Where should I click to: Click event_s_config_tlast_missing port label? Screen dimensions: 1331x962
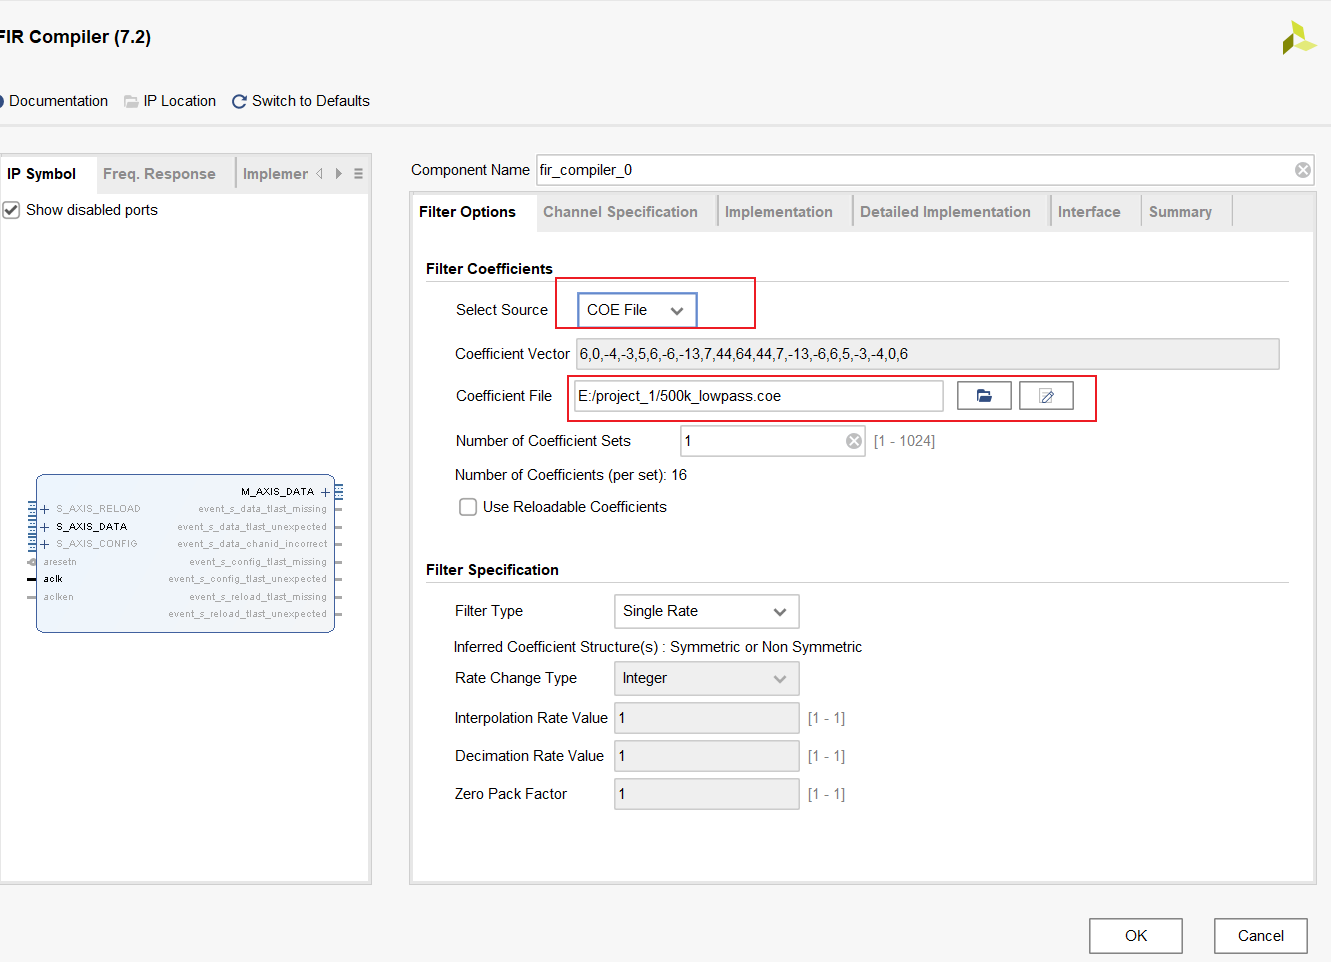tap(258, 562)
